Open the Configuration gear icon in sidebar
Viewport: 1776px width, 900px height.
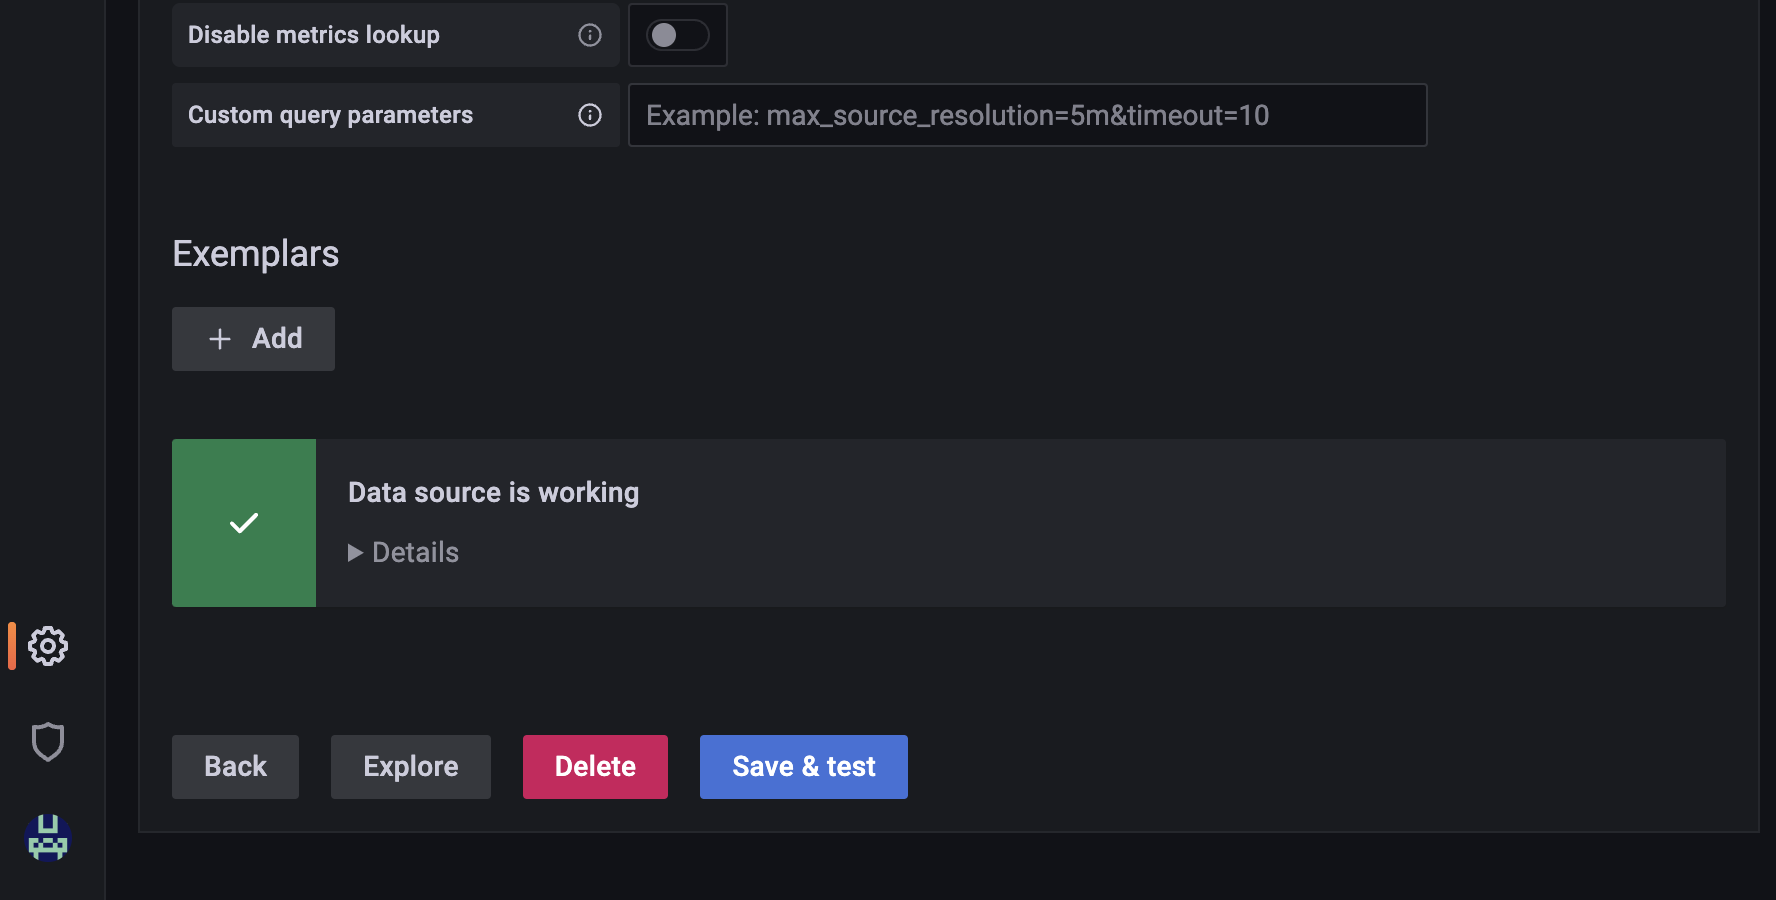(47, 646)
